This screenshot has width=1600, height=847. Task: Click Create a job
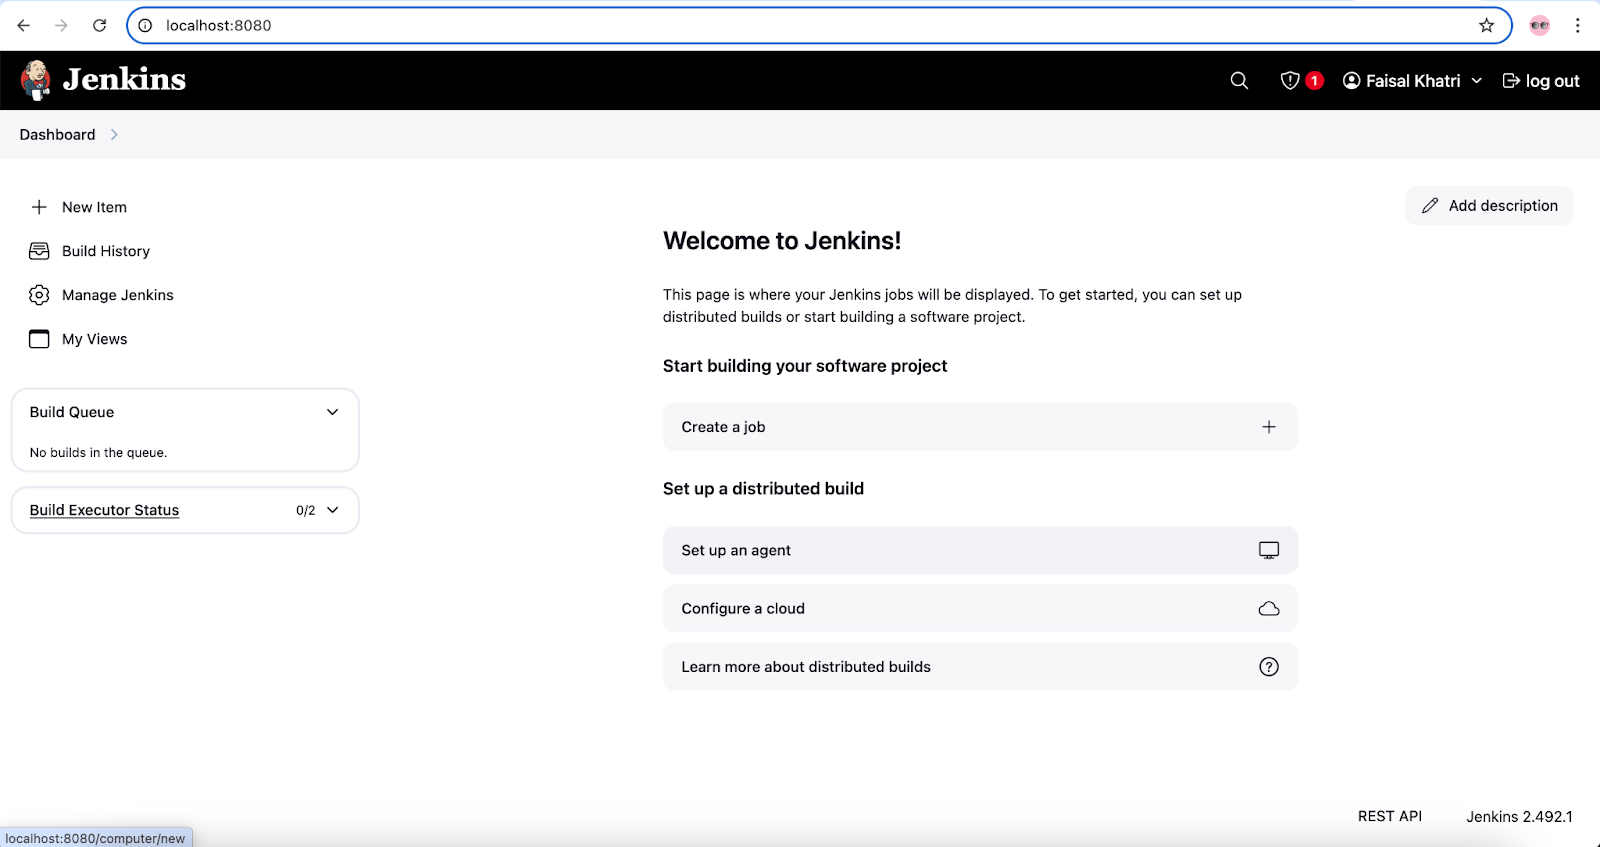(x=980, y=427)
